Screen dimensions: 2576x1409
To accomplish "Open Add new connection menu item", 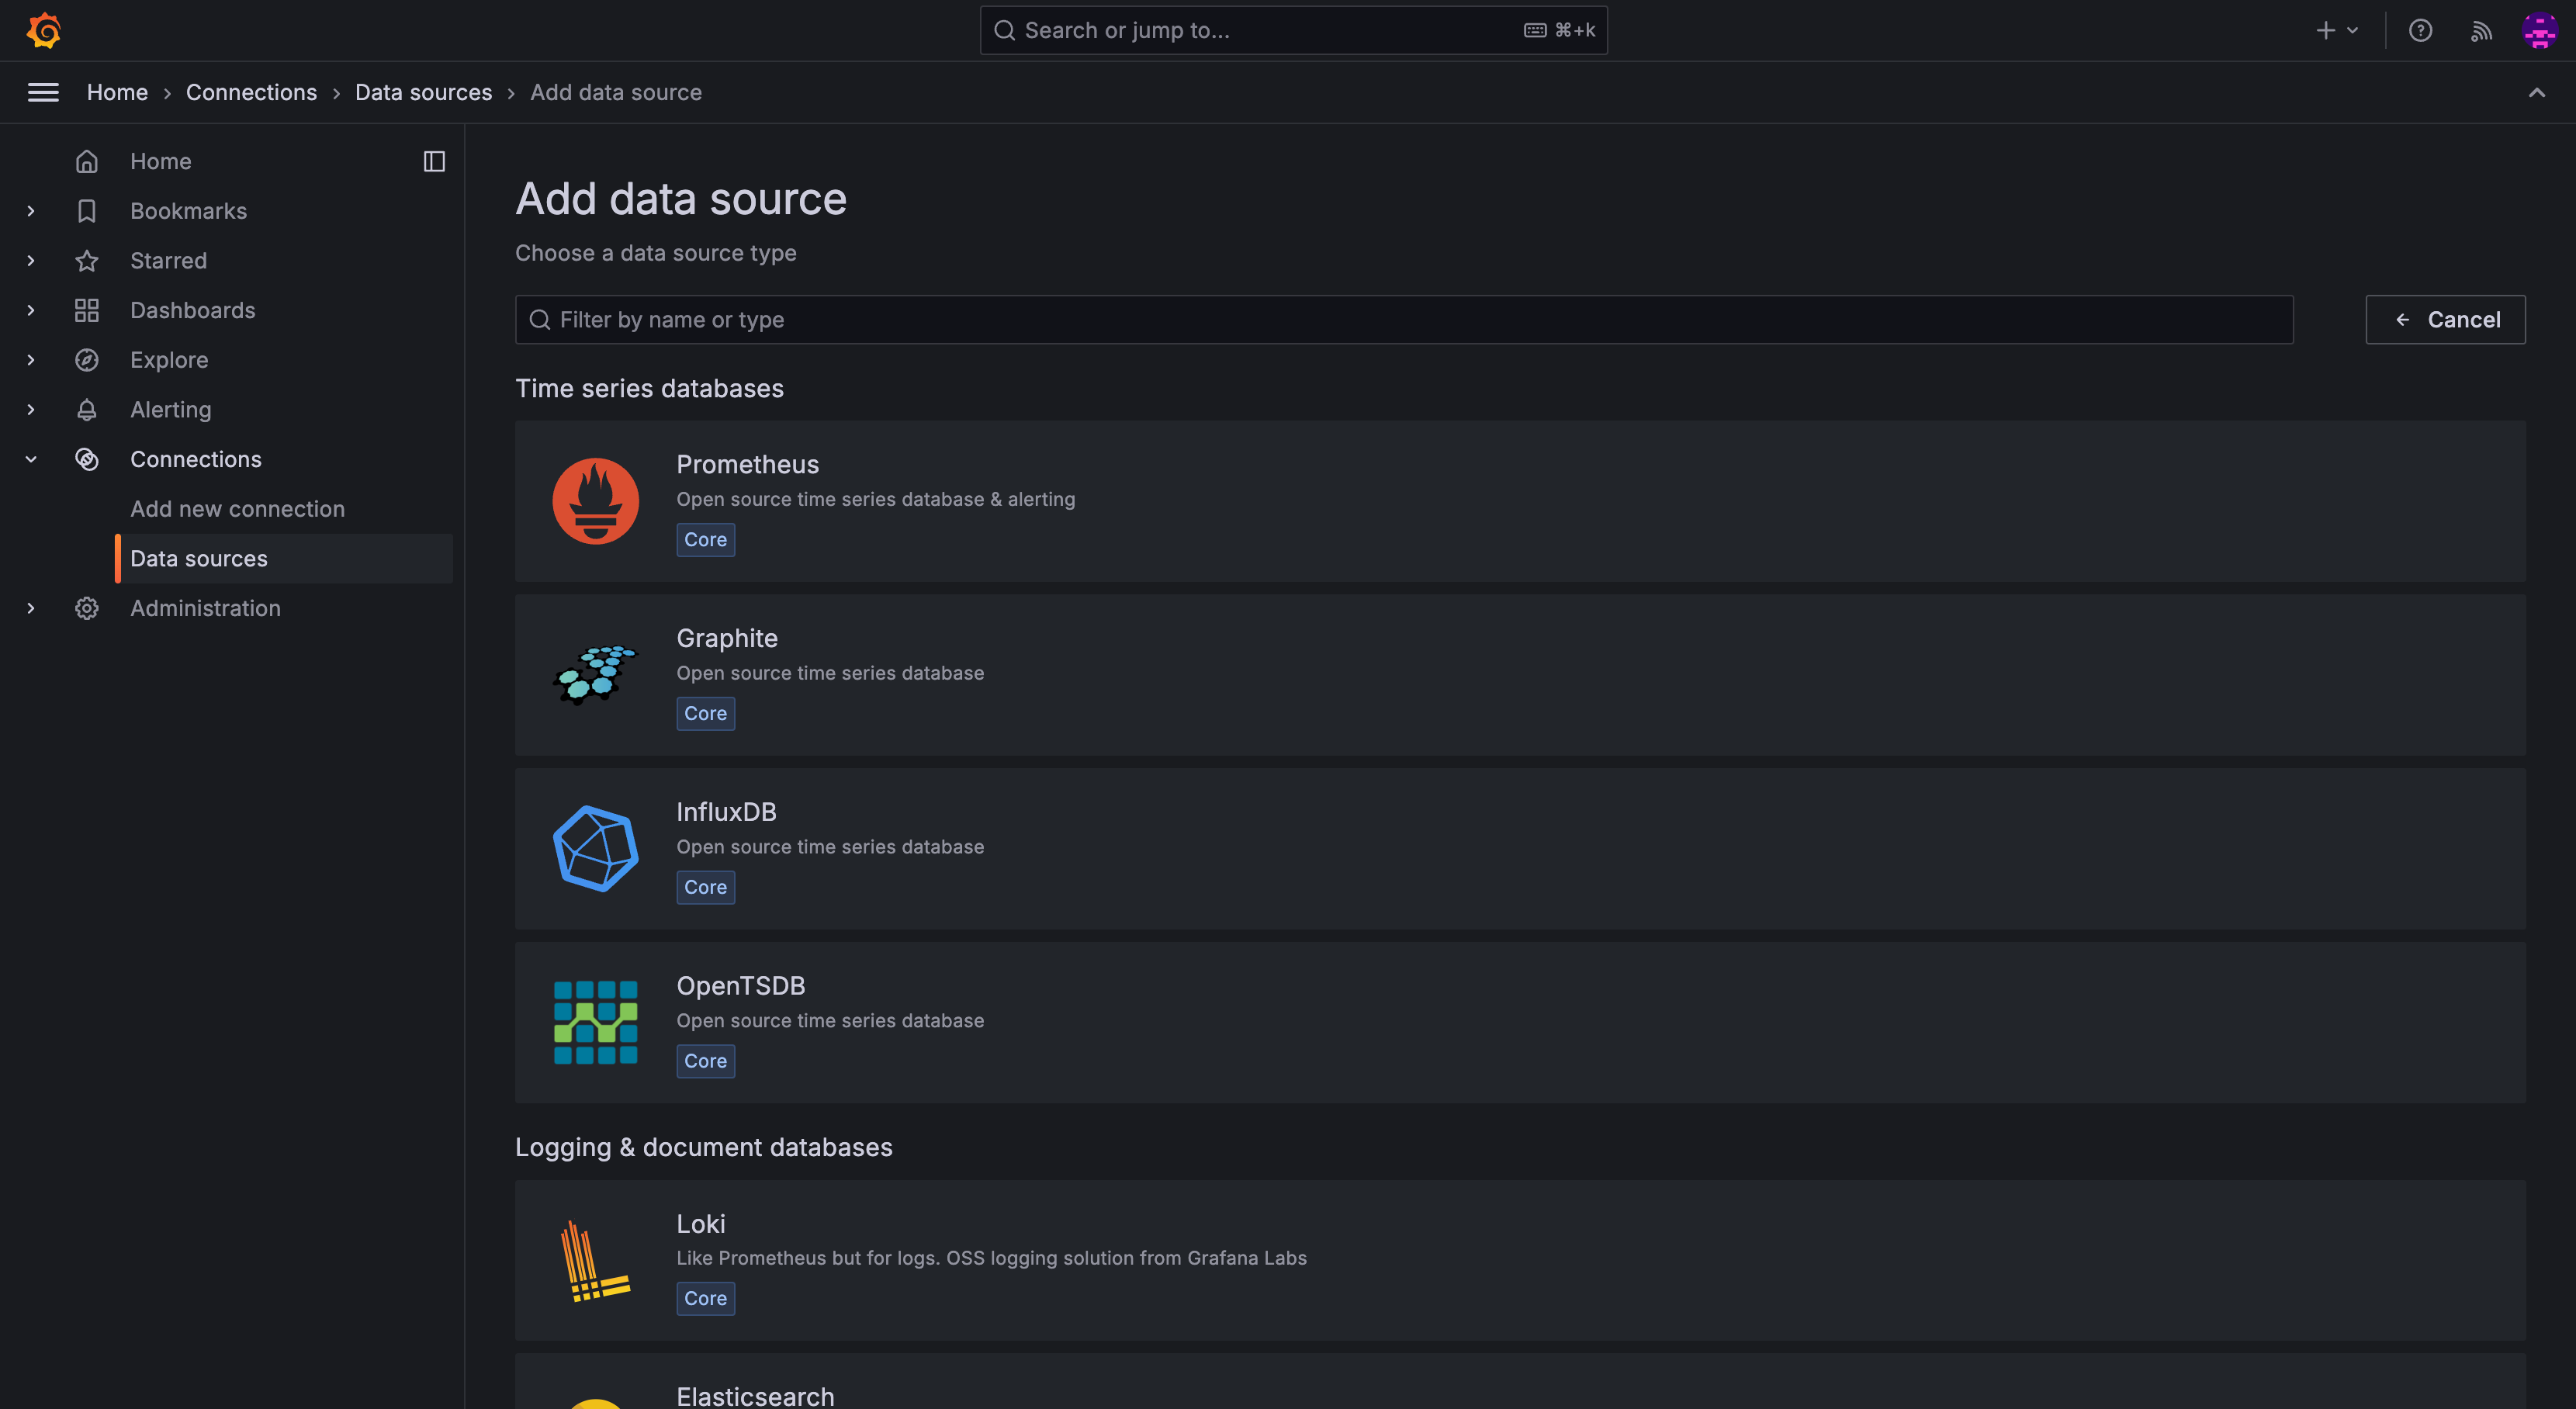I will [x=237, y=509].
